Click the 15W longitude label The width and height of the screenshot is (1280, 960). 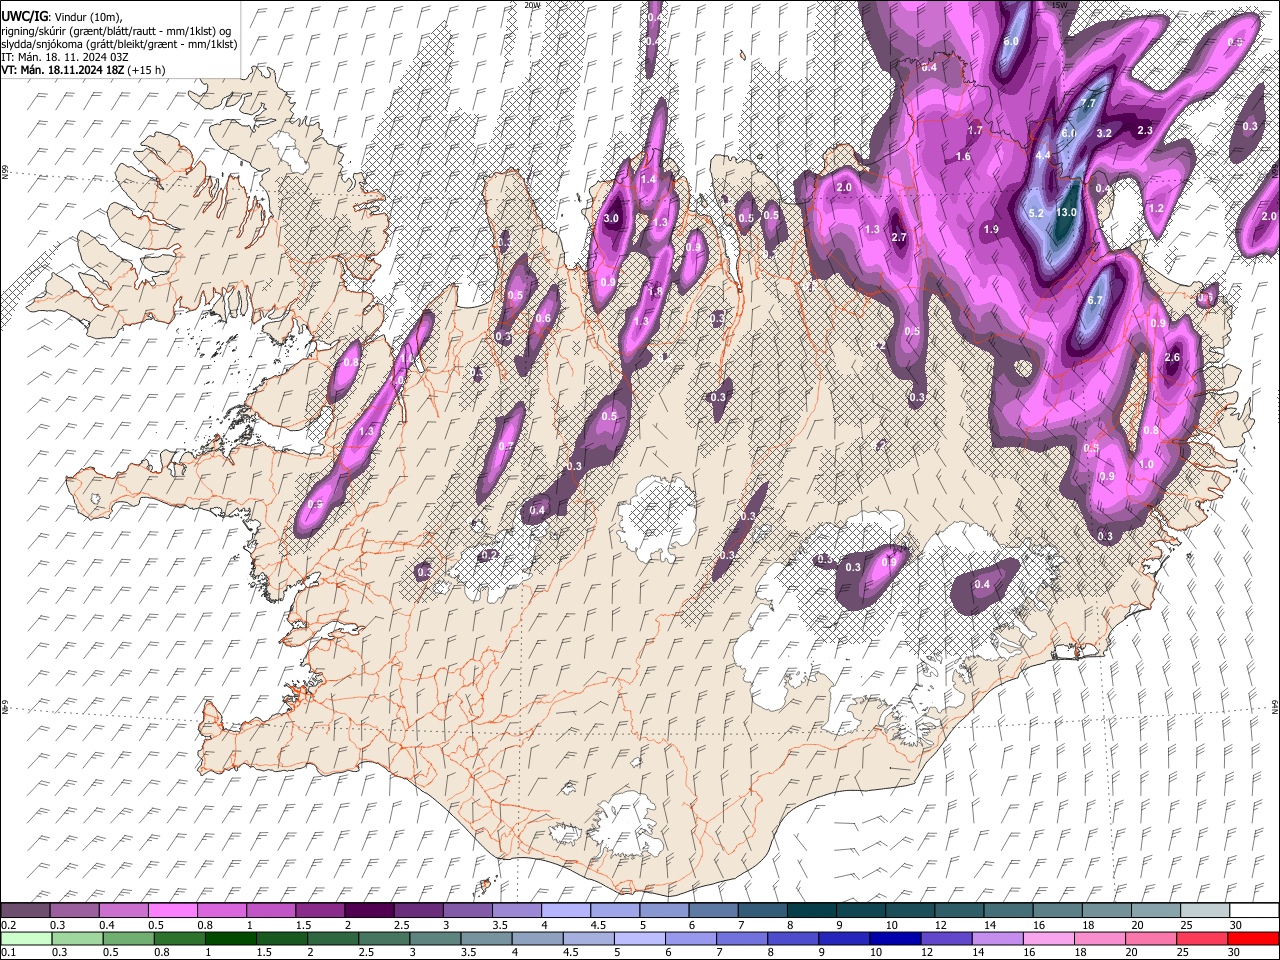(1059, 5)
